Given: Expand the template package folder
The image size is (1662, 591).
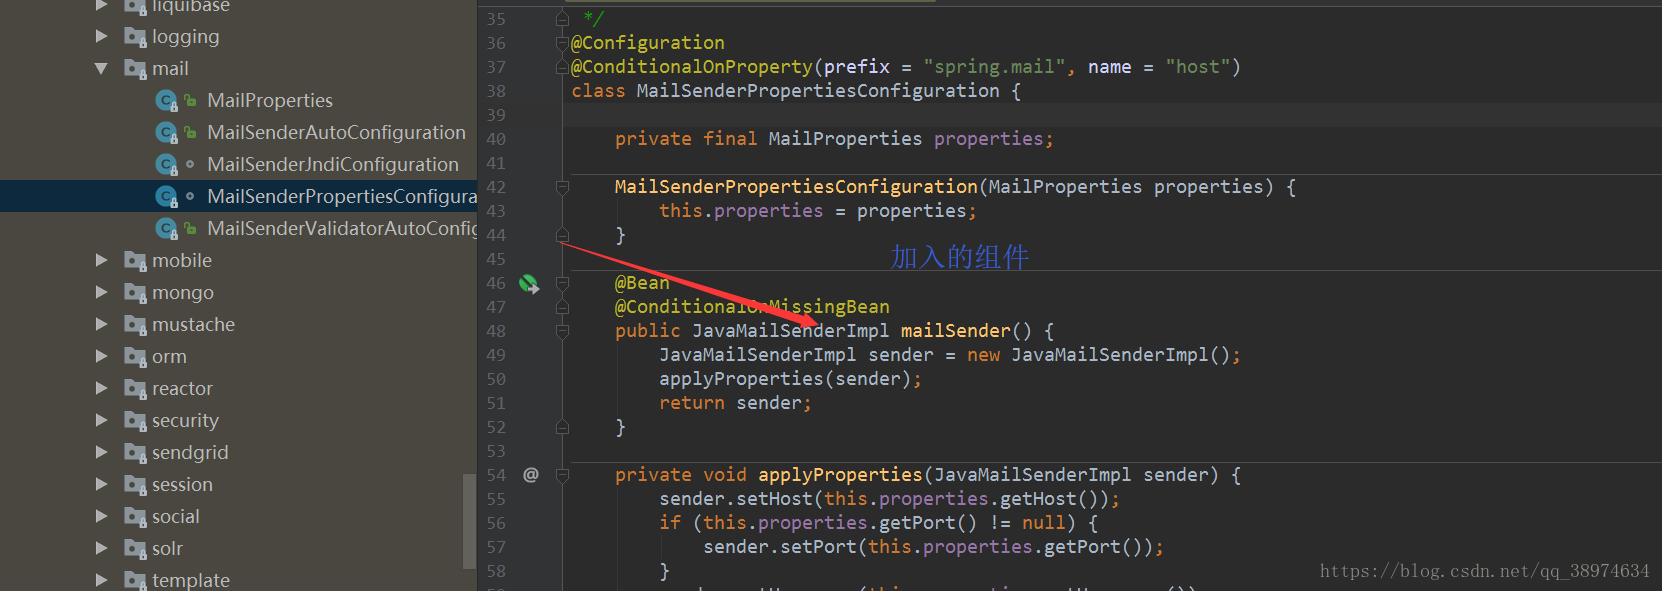Looking at the screenshot, I should coord(101,580).
